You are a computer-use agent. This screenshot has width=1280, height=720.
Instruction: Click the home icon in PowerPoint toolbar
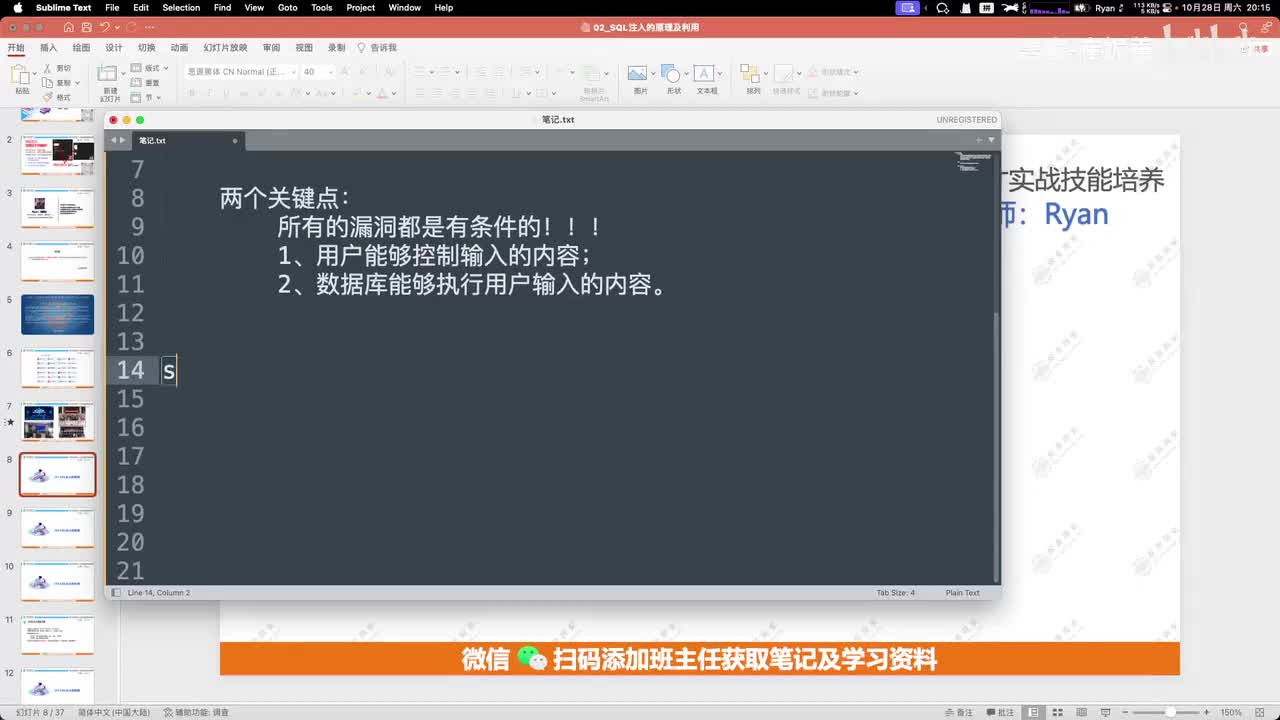coord(70,27)
